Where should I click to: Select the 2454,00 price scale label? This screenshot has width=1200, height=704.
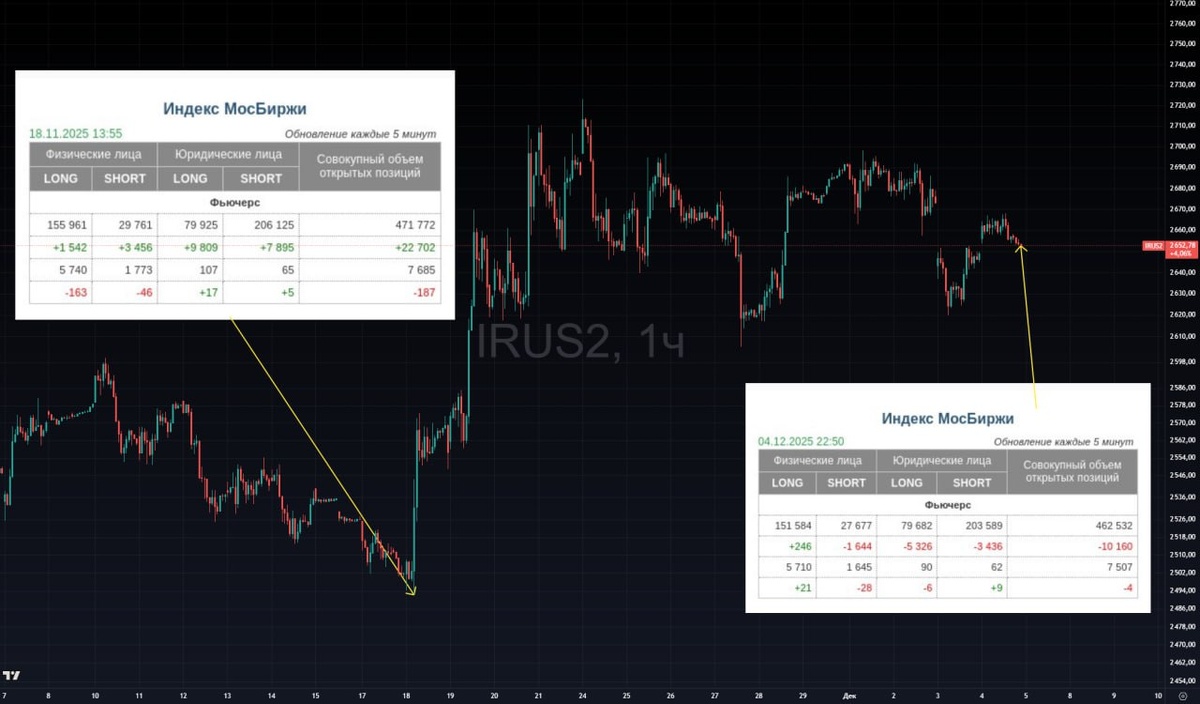1181,679
